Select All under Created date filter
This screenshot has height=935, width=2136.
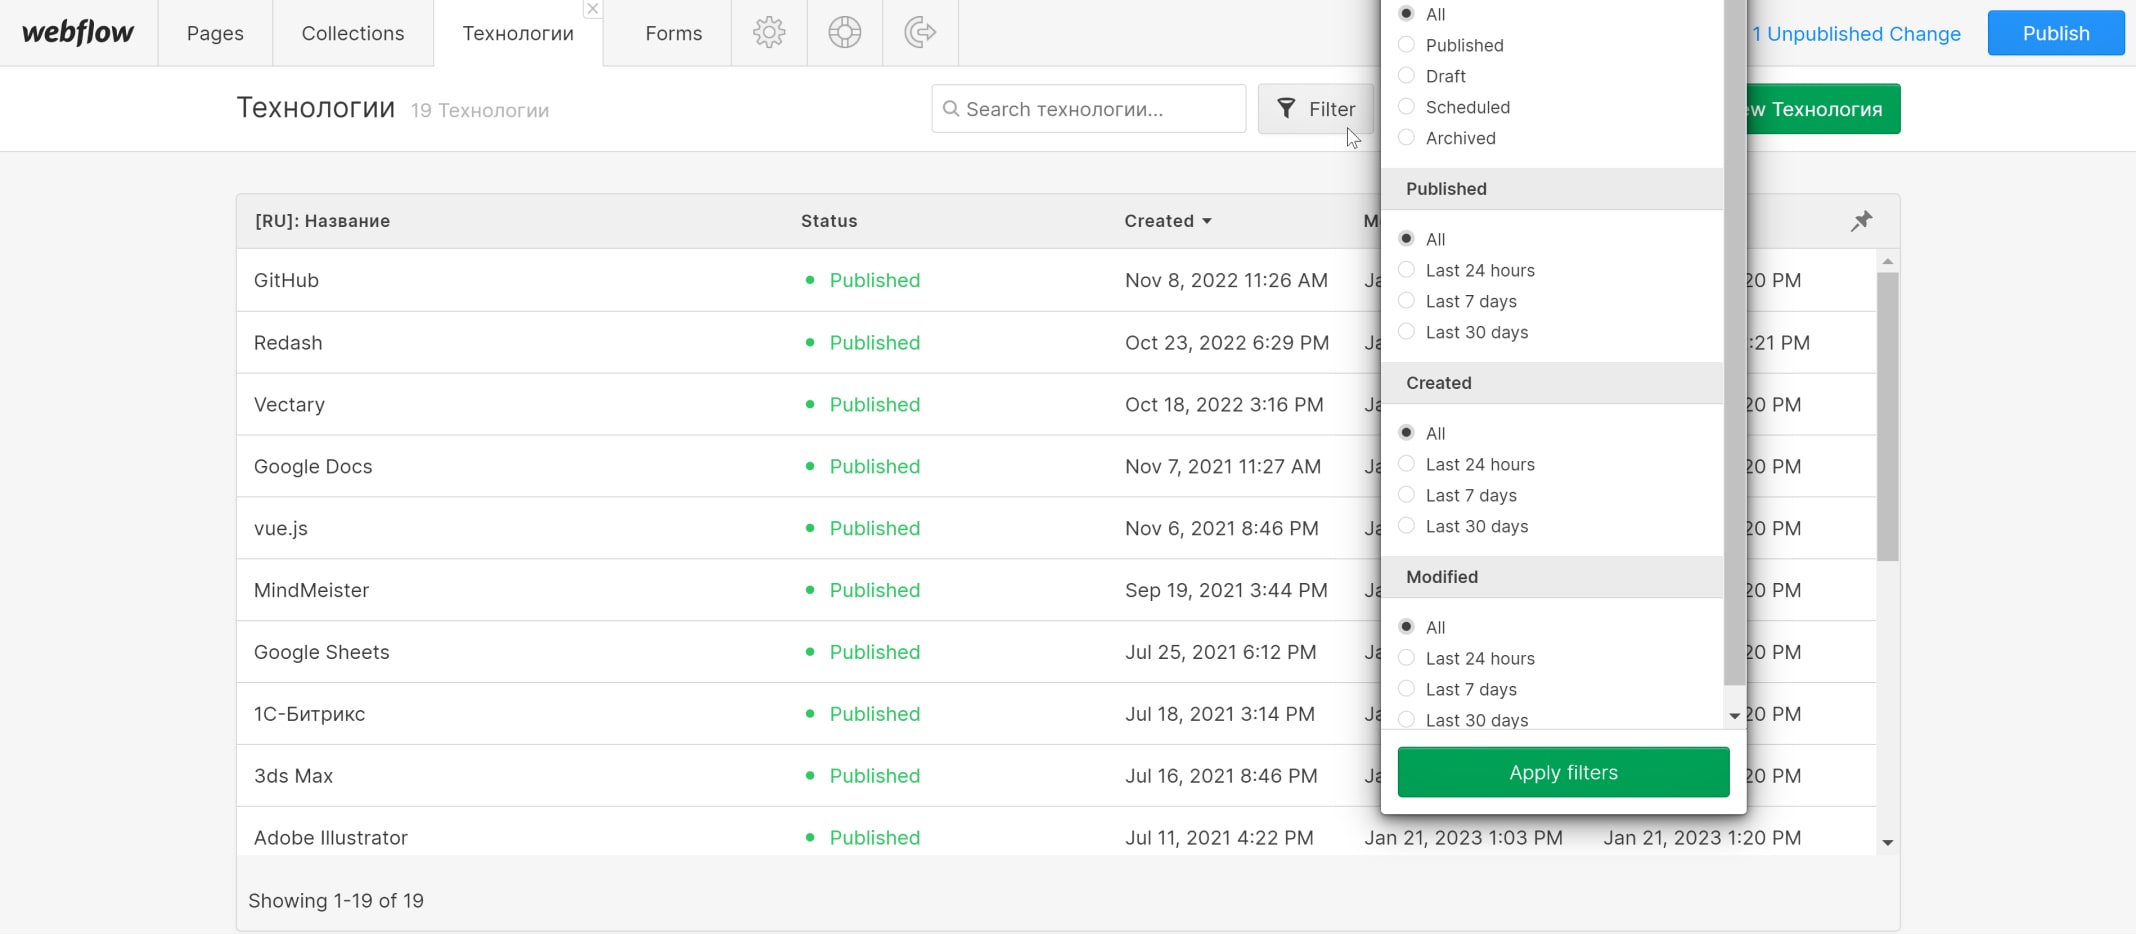tap(1406, 433)
